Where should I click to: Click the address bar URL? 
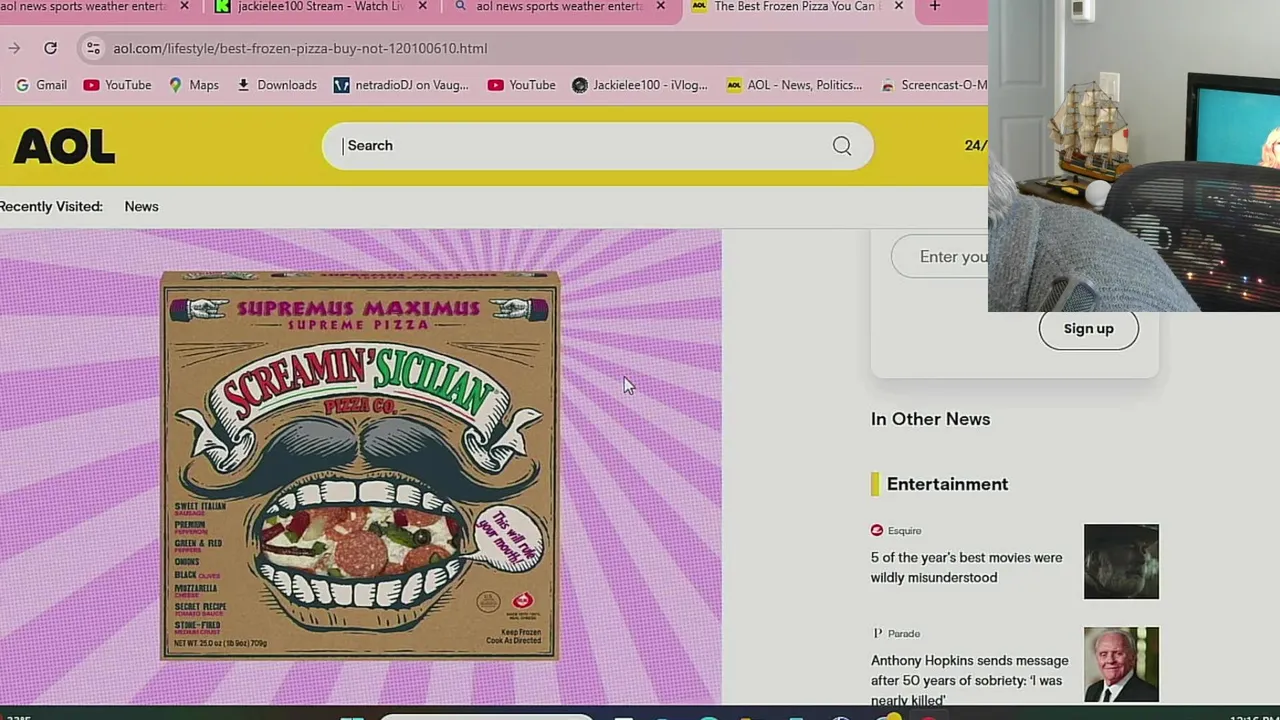click(300, 48)
